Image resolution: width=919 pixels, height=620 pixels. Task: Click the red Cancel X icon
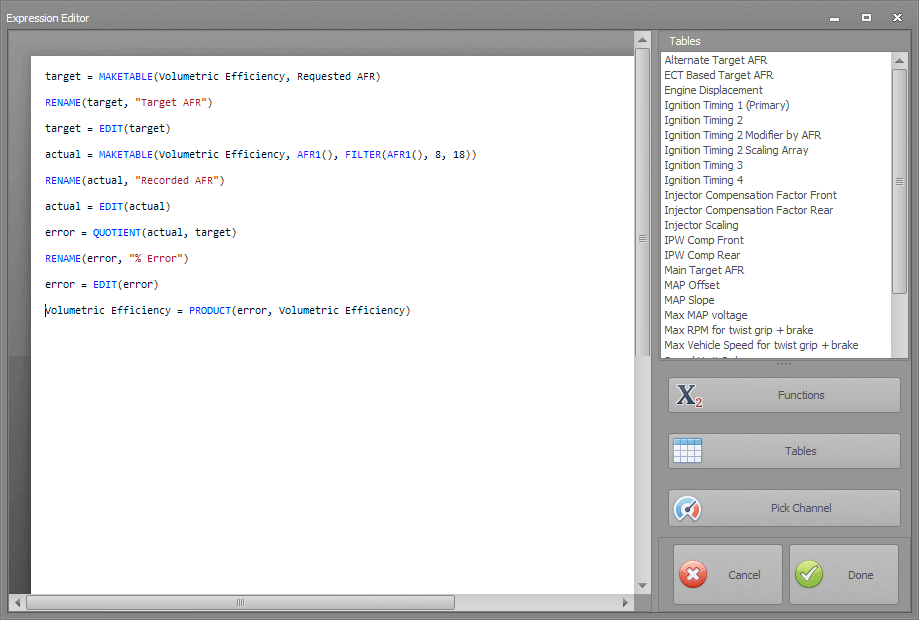(693, 575)
